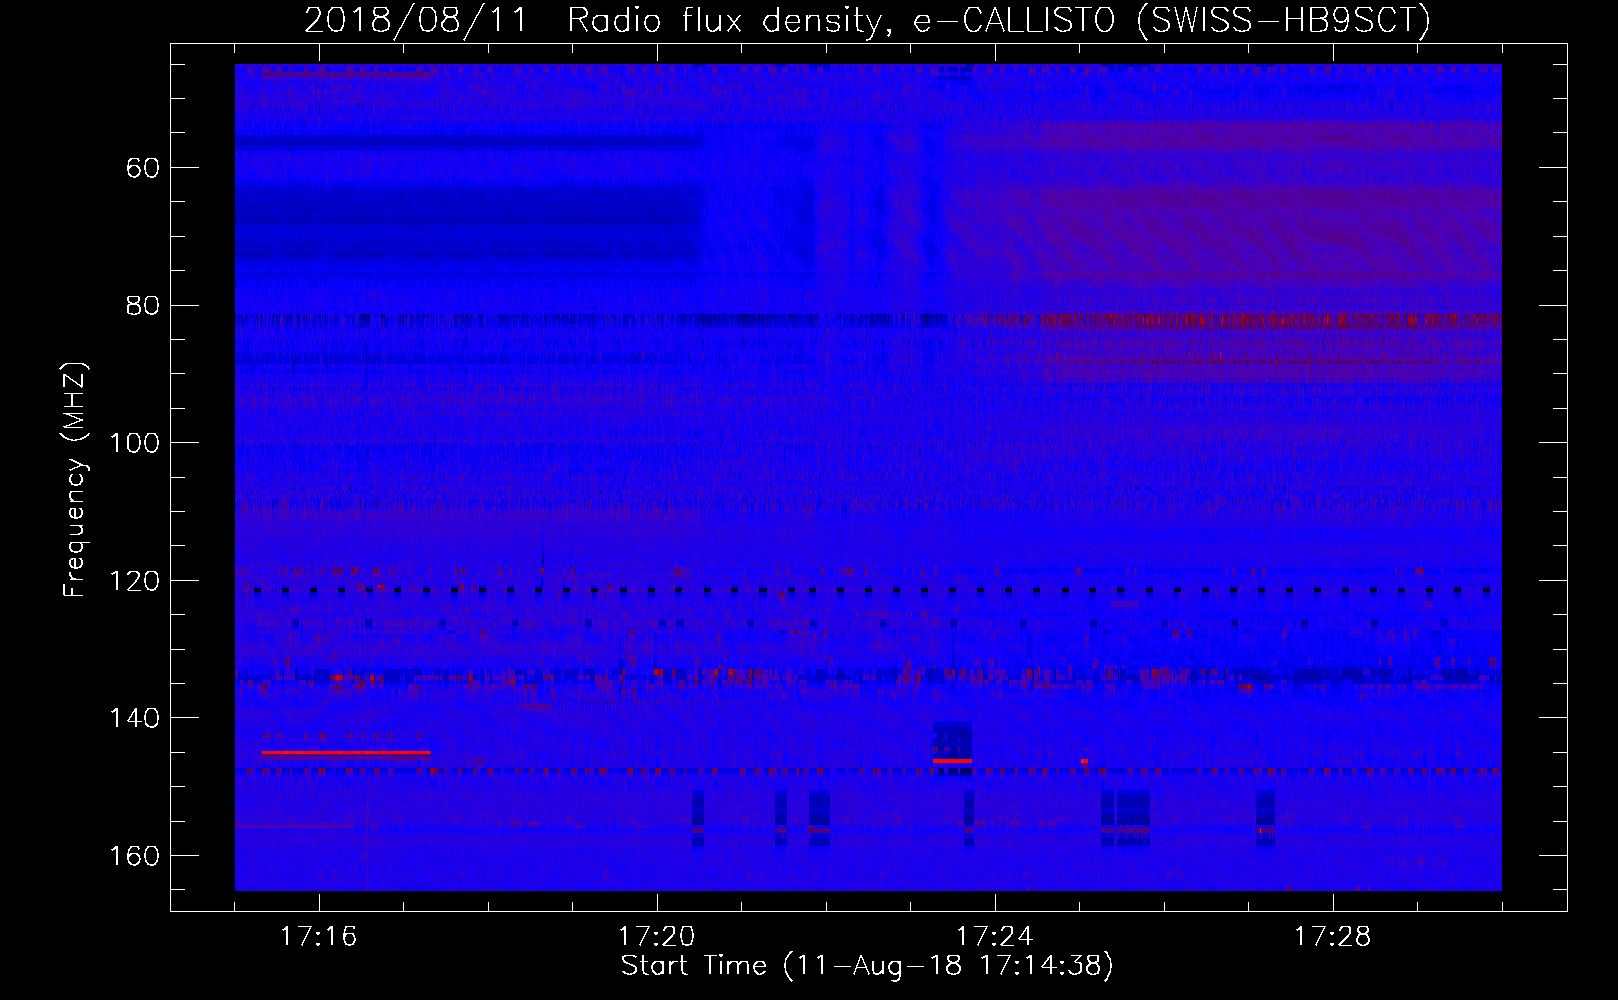The width and height of the screenshot is (1618, 1000).
Task: Click the 140 frequency tick label
Action: point(135,718)
